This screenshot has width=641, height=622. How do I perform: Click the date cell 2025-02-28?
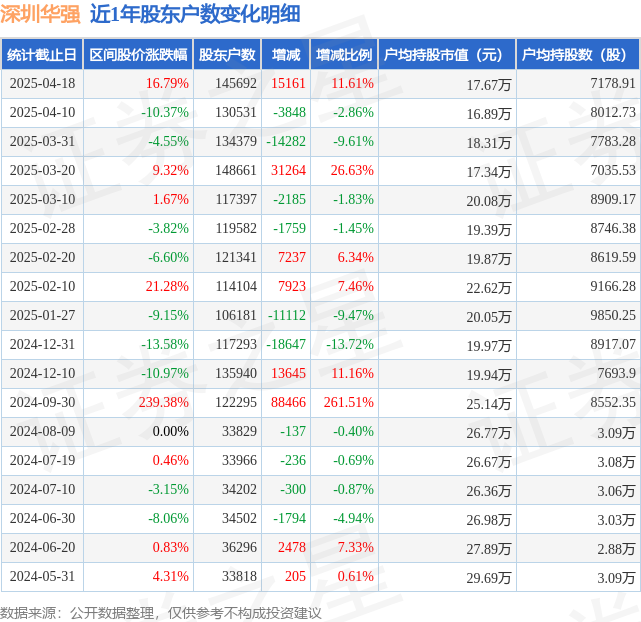[43, 228]
